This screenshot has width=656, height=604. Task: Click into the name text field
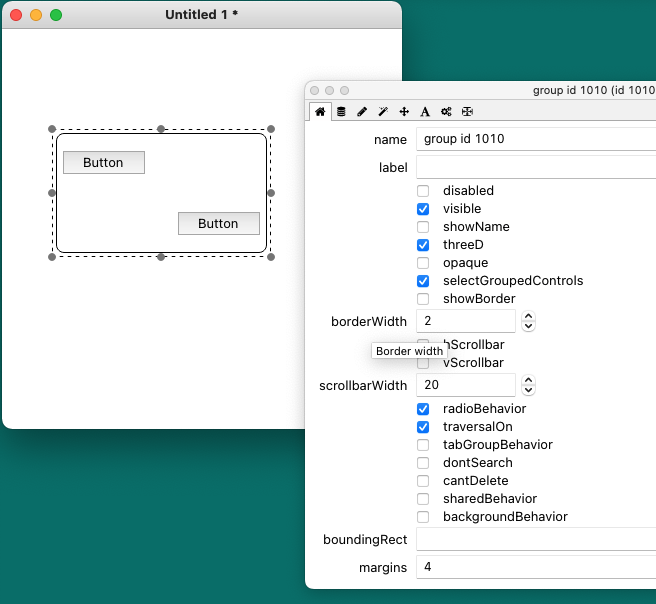535,139
